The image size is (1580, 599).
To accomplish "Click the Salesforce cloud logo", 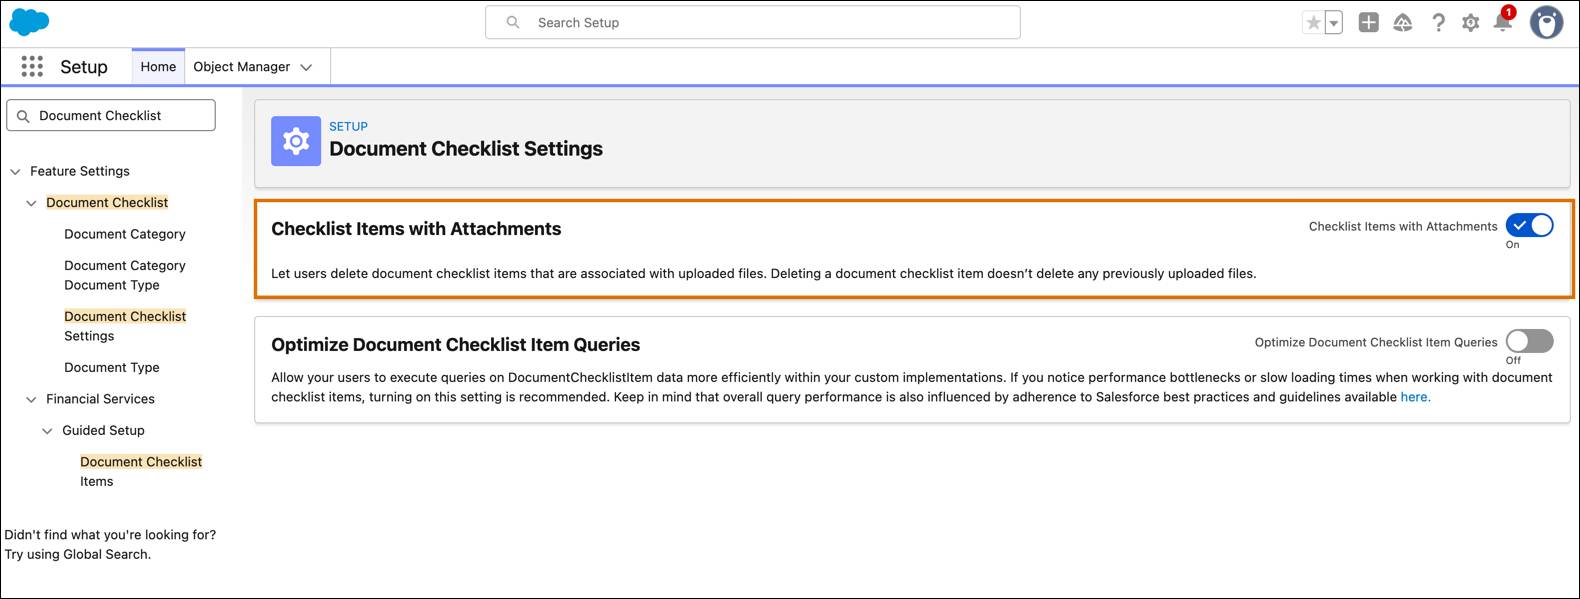I will 29,21.
